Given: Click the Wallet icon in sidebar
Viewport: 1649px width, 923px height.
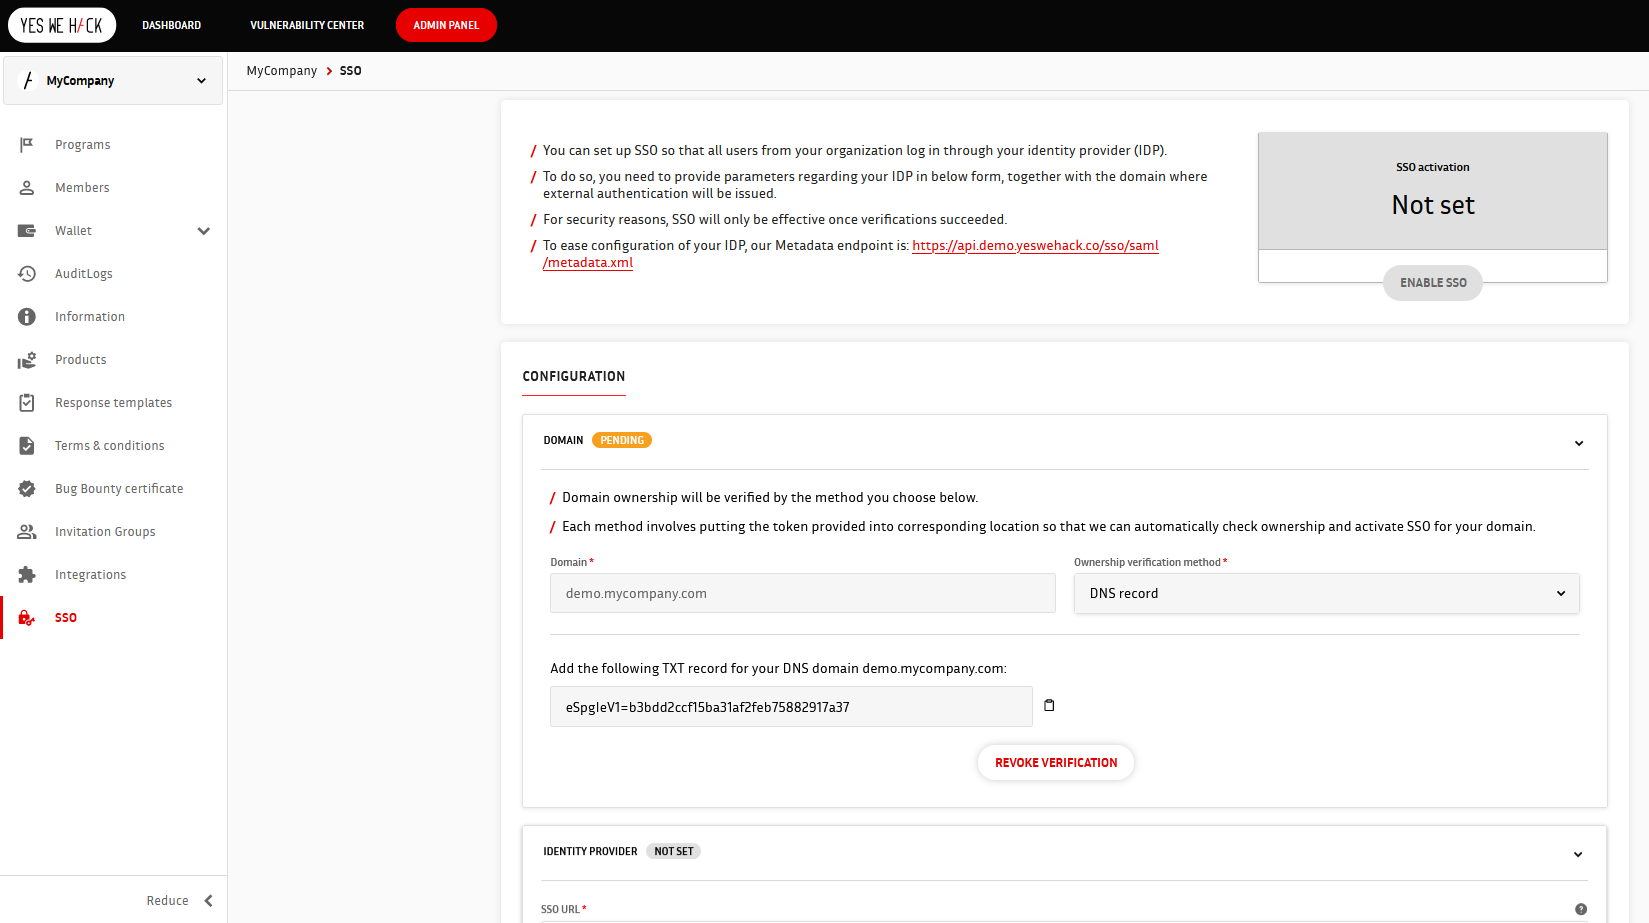Looking at the screenshot, I should click(27, 231).
